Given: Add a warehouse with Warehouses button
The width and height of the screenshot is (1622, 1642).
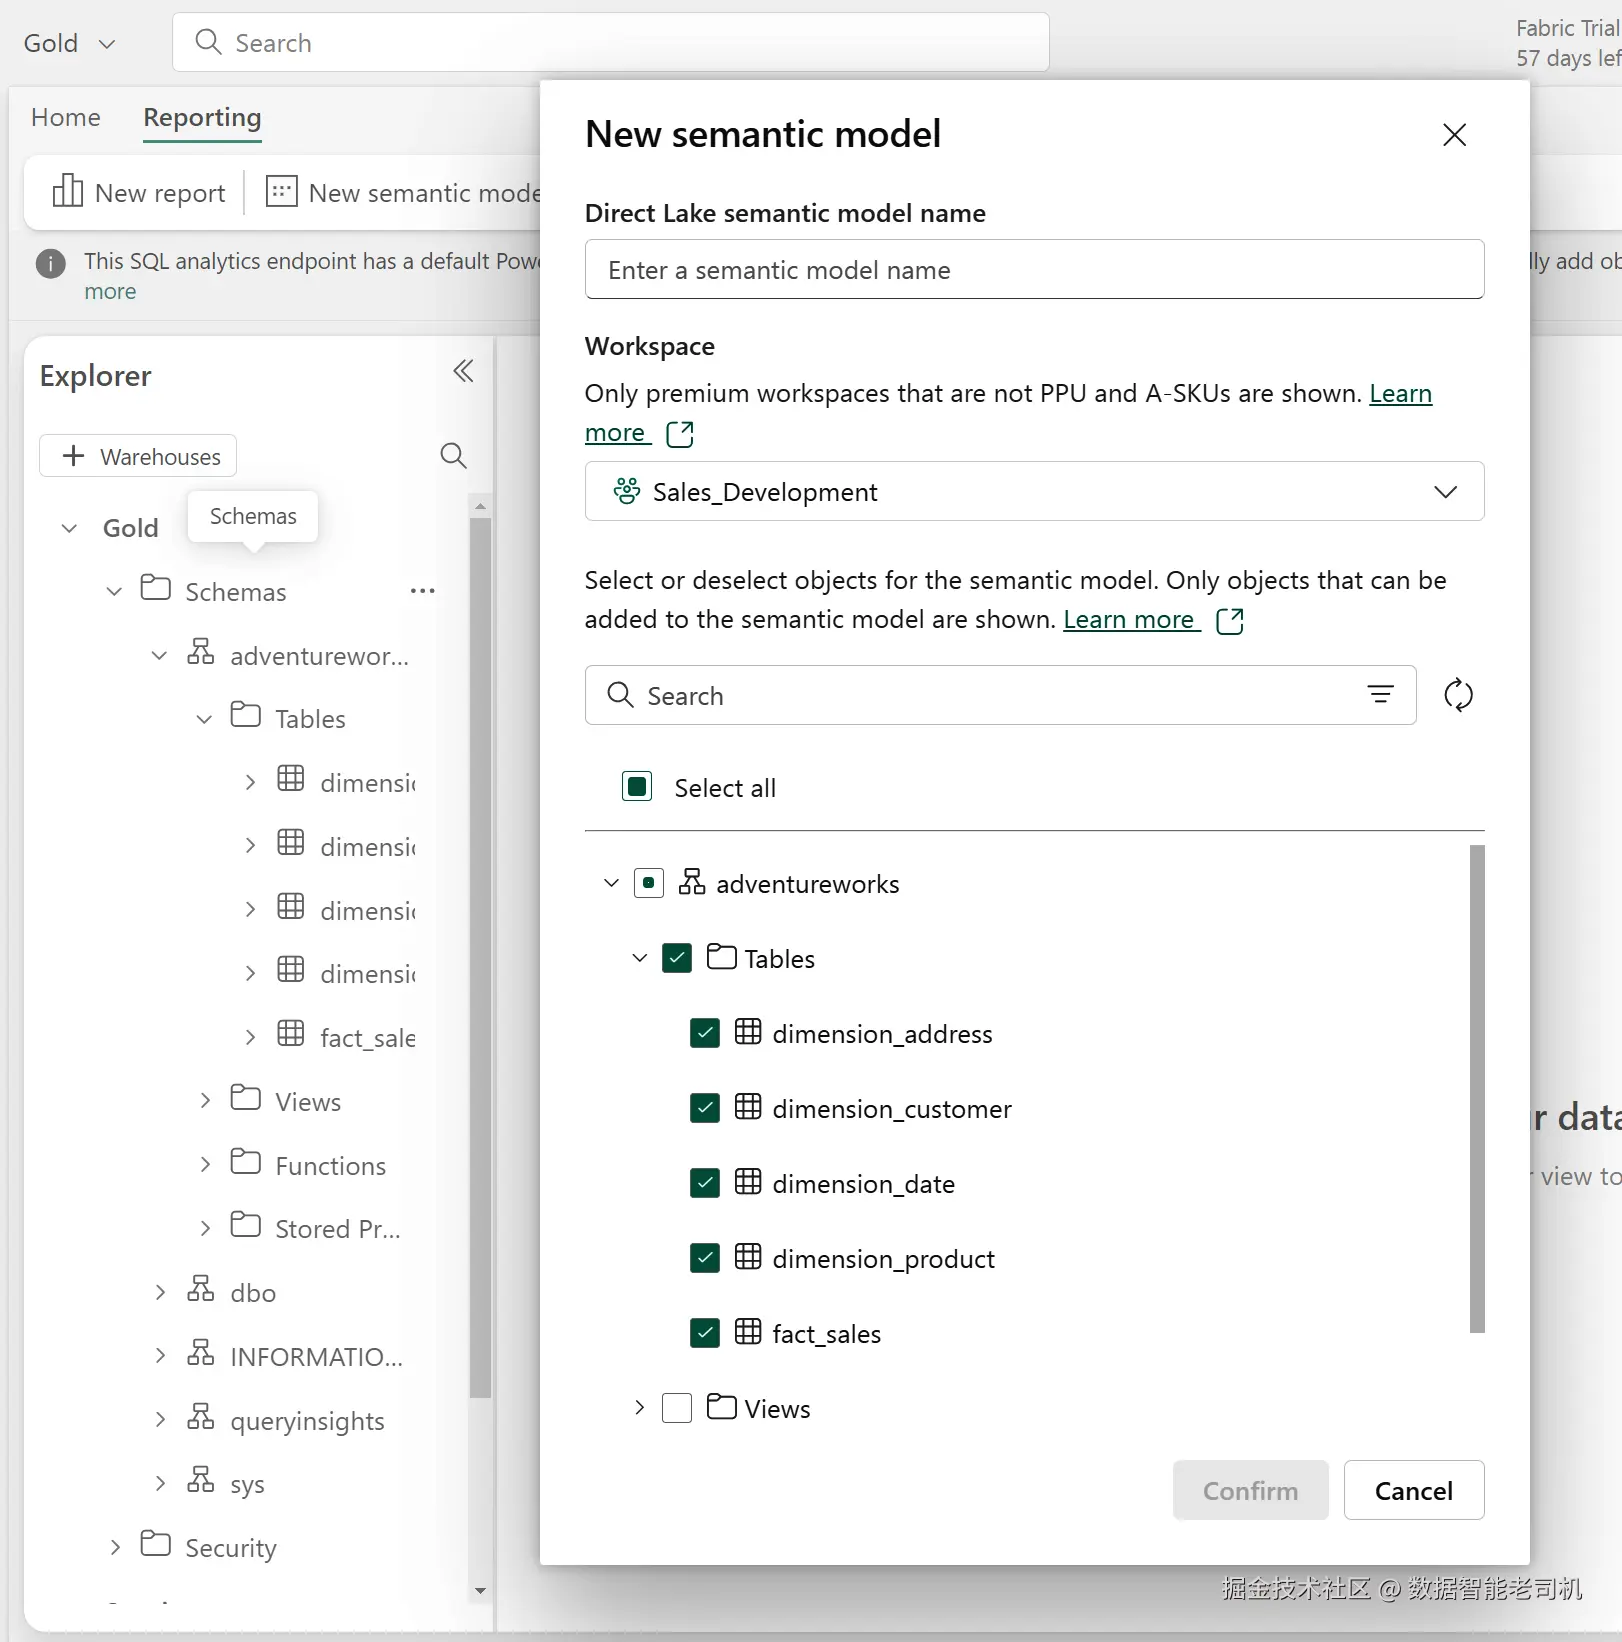Looking at the screenshot, I should pos(138,456).
